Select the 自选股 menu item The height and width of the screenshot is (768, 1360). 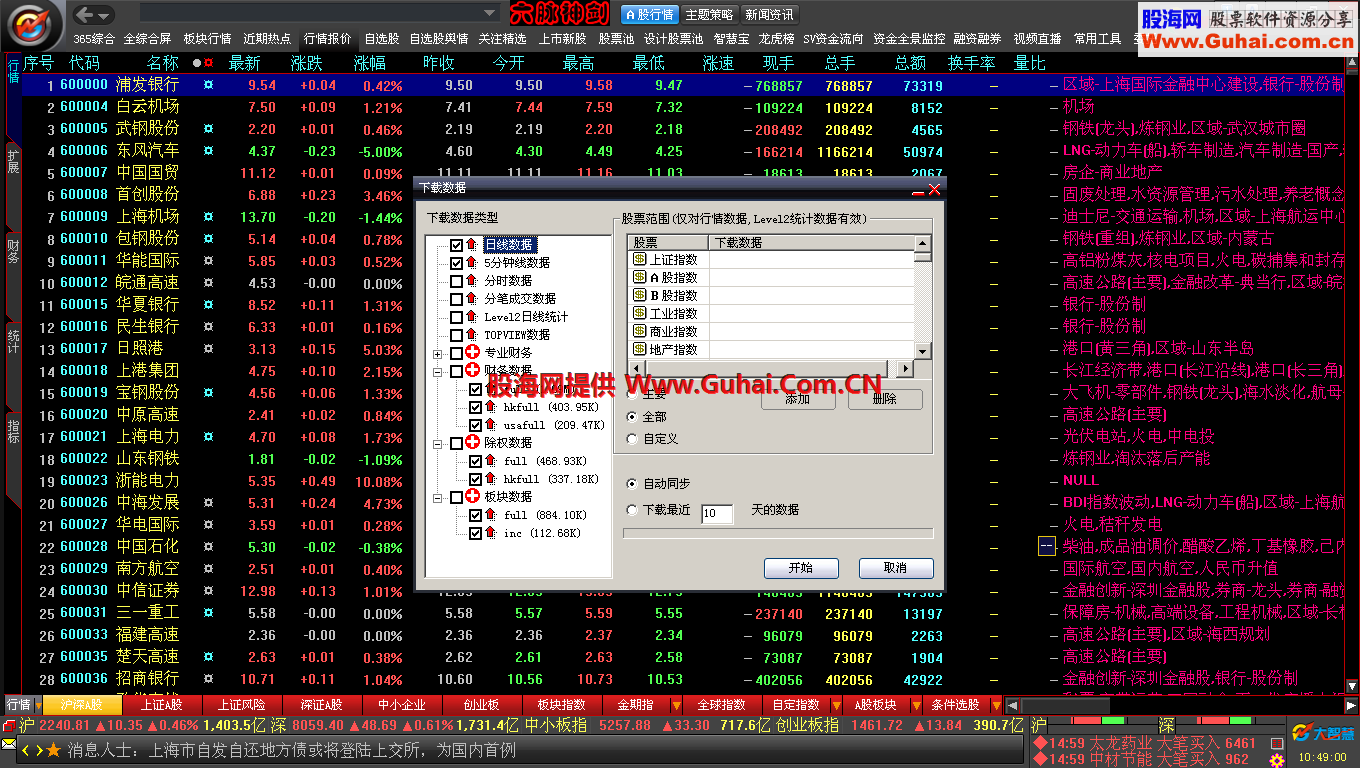pyautogui.click(x=382, y=39)
